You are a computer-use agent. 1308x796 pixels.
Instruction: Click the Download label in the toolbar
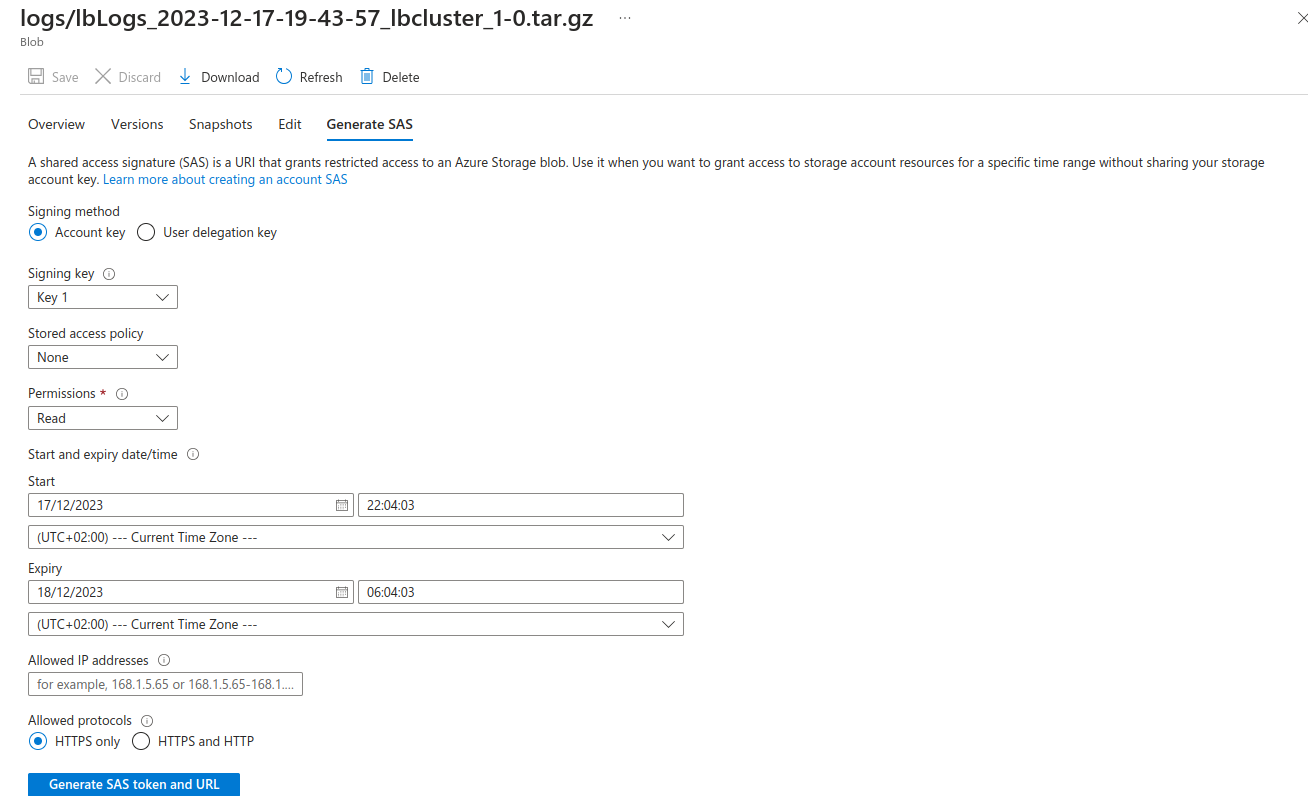pos(230,77)
